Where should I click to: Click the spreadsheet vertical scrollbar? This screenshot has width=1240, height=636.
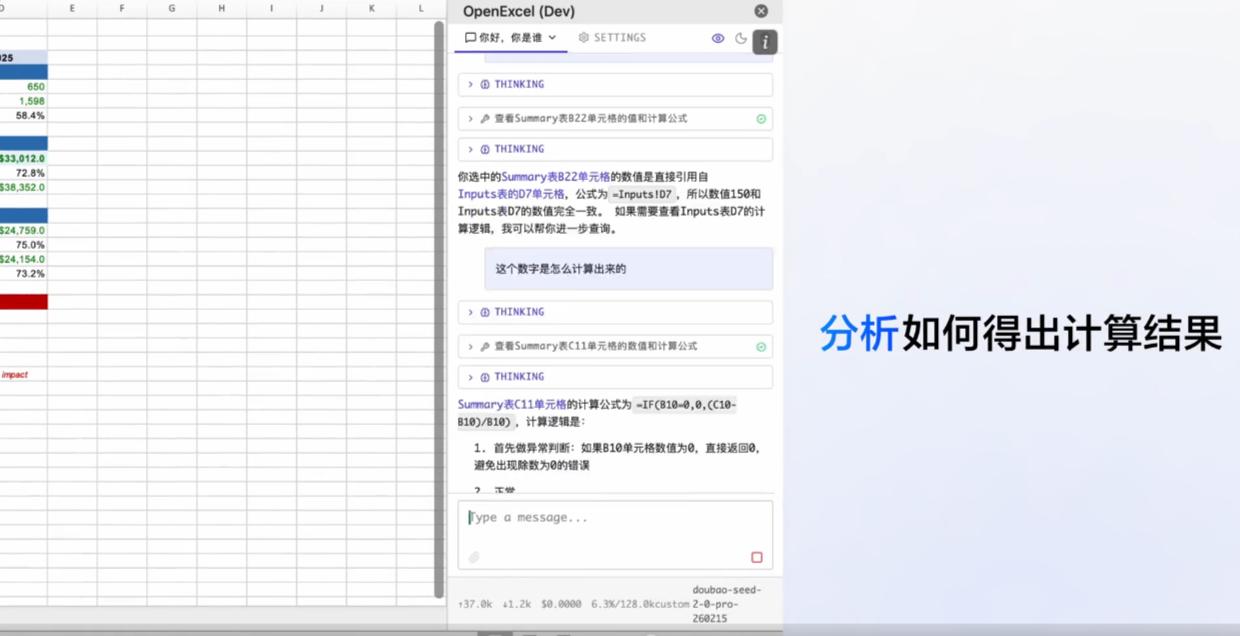pyautogui.click(x=439, y=300)
